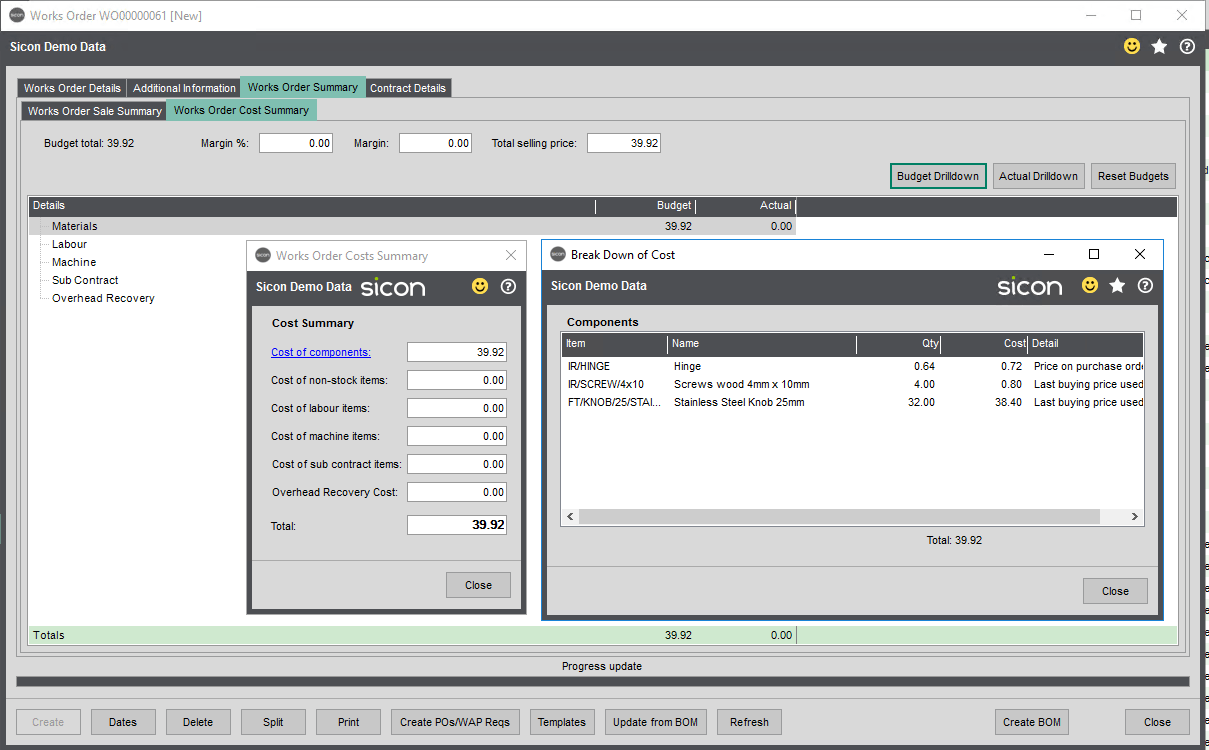Open help icon in Works Order Costs Summary dialog

508,286
